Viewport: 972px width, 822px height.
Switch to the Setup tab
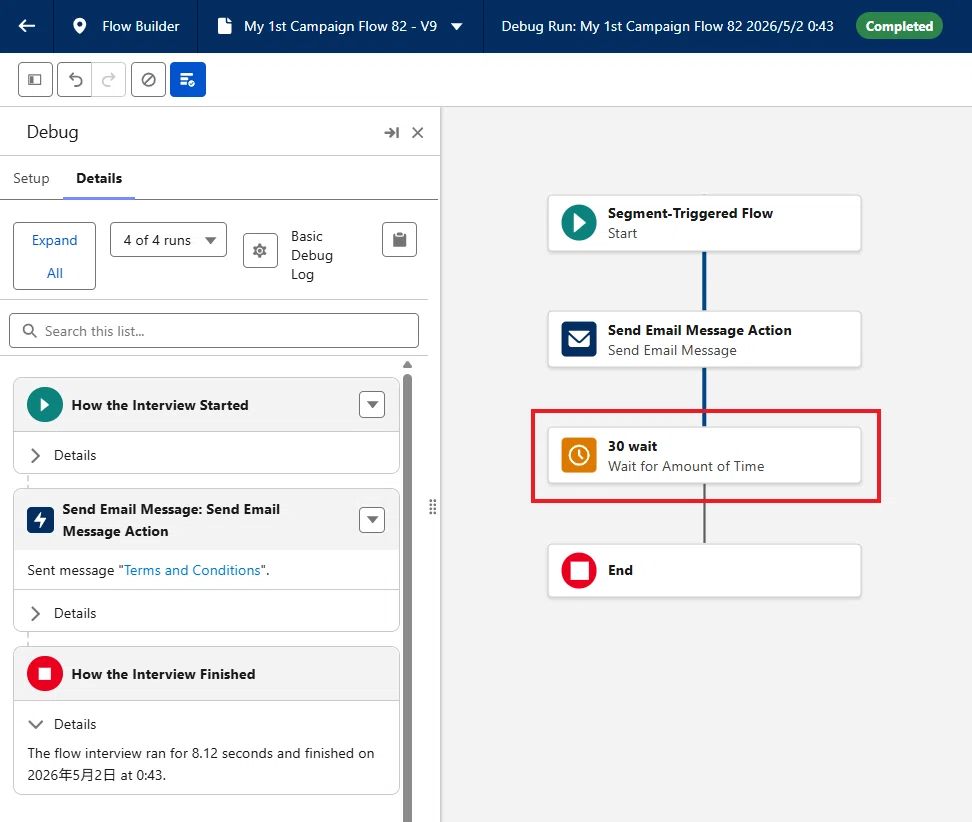[31, 179]
